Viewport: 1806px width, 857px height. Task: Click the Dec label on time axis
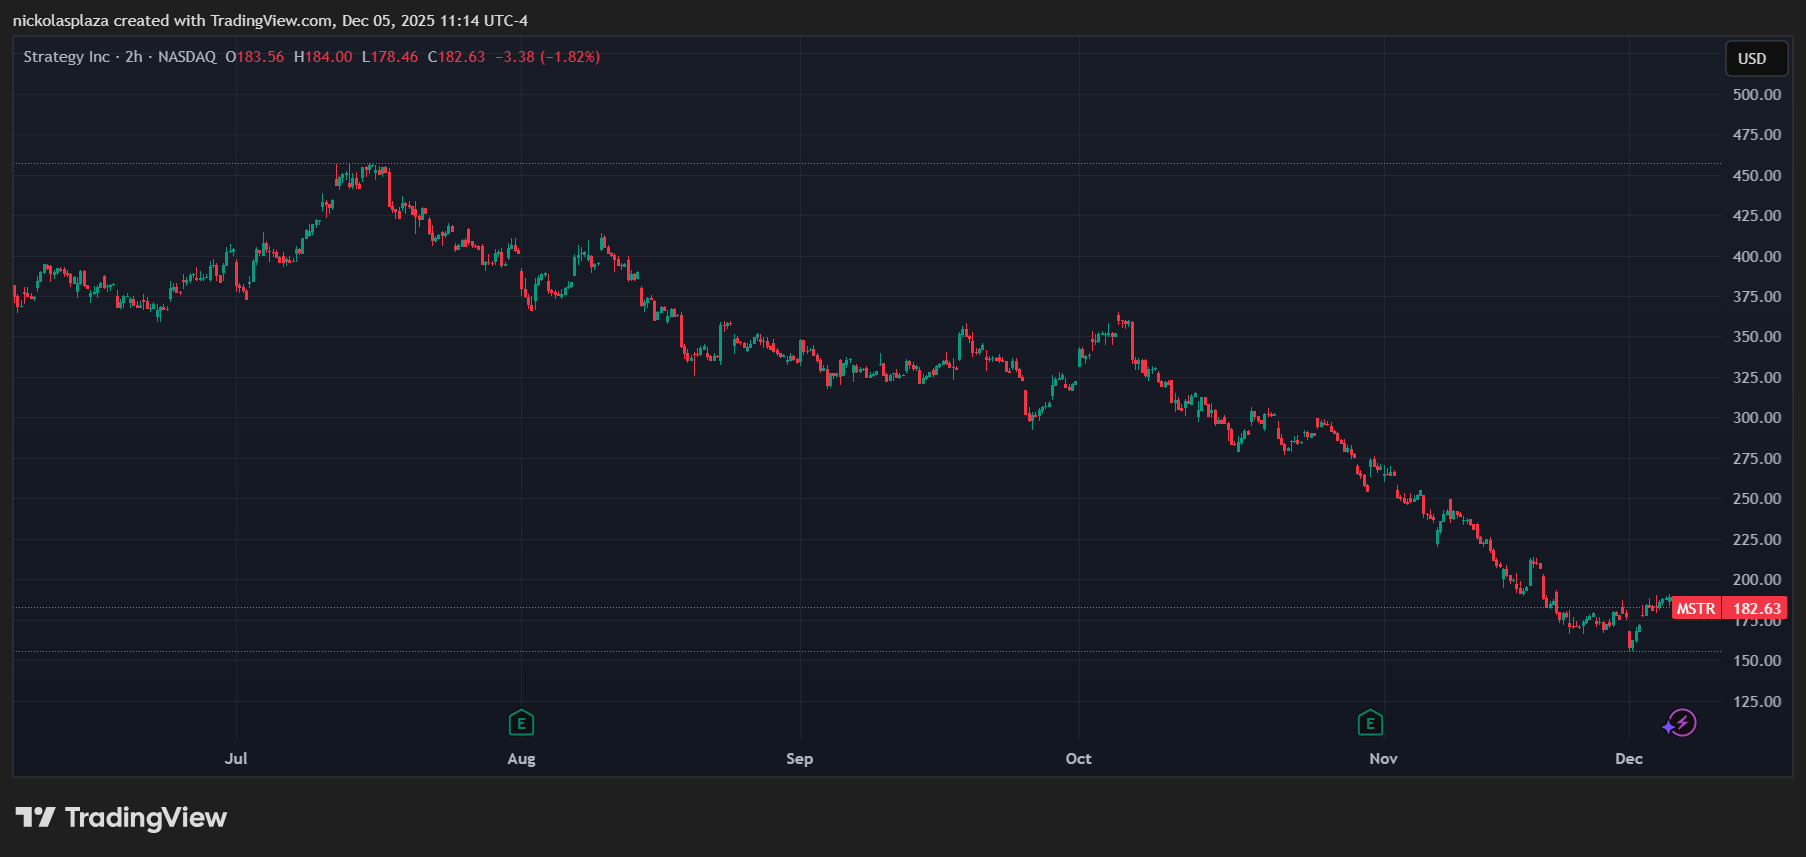[1628, 758]
